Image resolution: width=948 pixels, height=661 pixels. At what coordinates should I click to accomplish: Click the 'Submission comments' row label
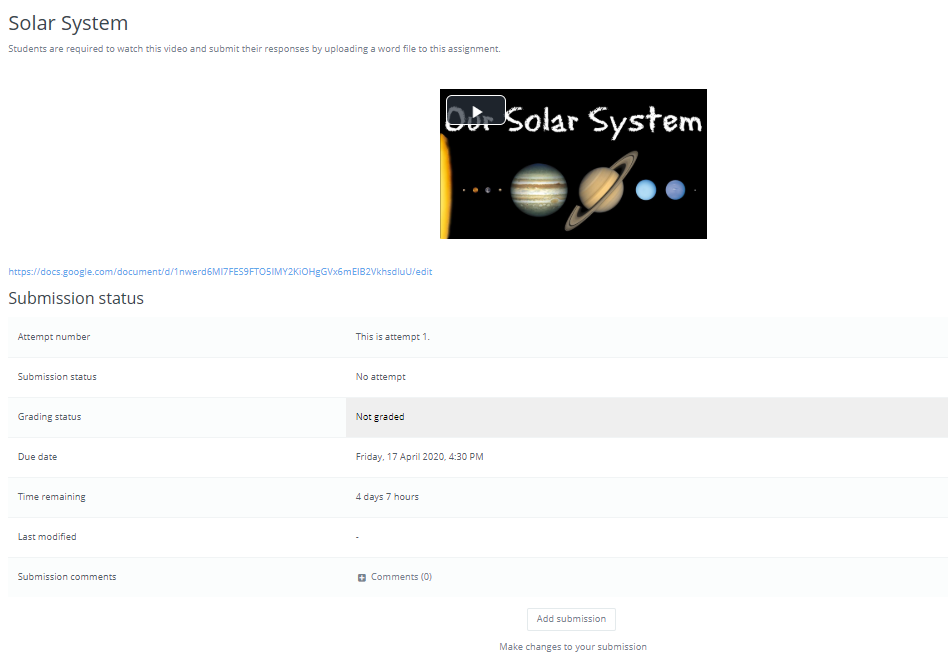pos(67,577)
